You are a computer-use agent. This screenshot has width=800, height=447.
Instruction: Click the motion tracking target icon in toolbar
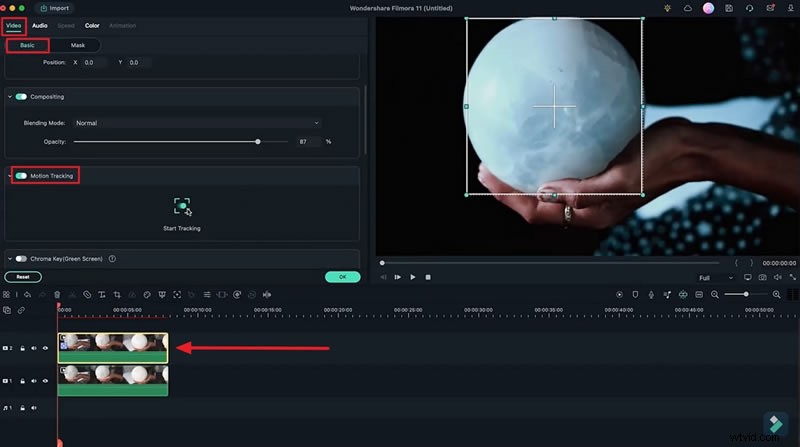[177, 294]
